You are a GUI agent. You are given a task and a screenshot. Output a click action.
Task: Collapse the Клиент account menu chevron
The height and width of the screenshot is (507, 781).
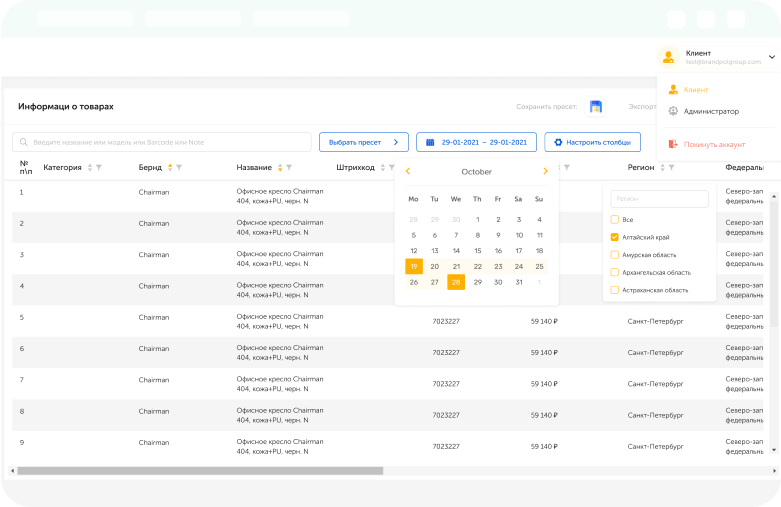click(771, 57)
